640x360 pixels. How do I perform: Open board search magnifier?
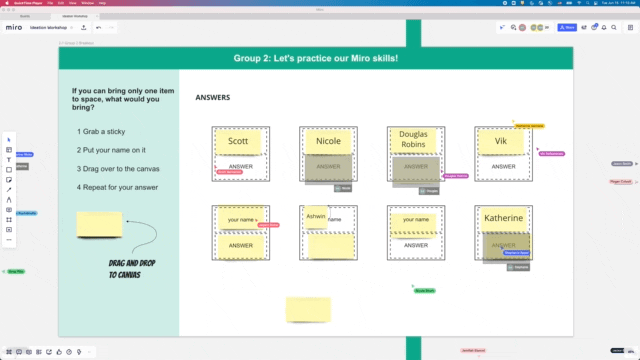(614, 27)
